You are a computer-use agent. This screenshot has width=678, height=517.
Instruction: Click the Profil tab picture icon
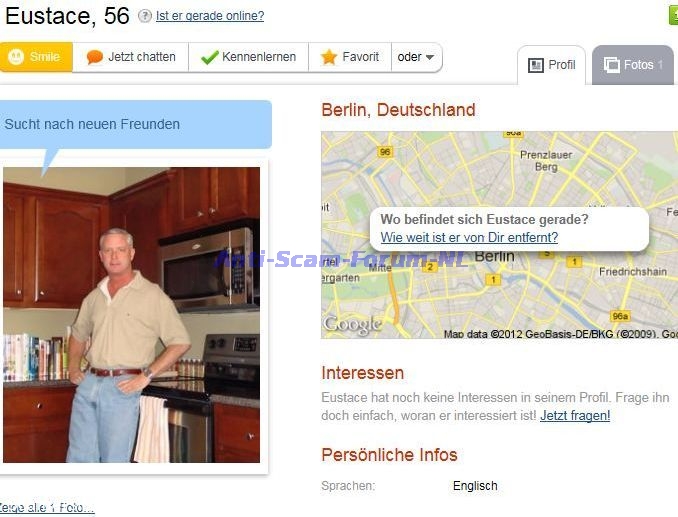click(536, 65)
